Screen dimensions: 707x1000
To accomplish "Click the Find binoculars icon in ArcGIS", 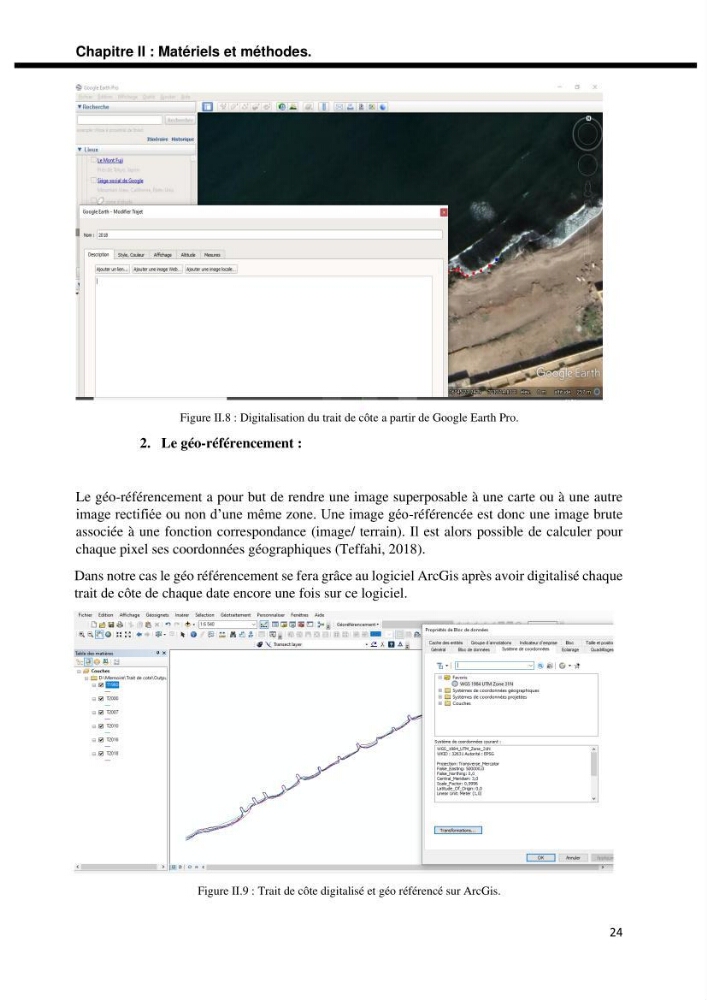I will point(232,635).
